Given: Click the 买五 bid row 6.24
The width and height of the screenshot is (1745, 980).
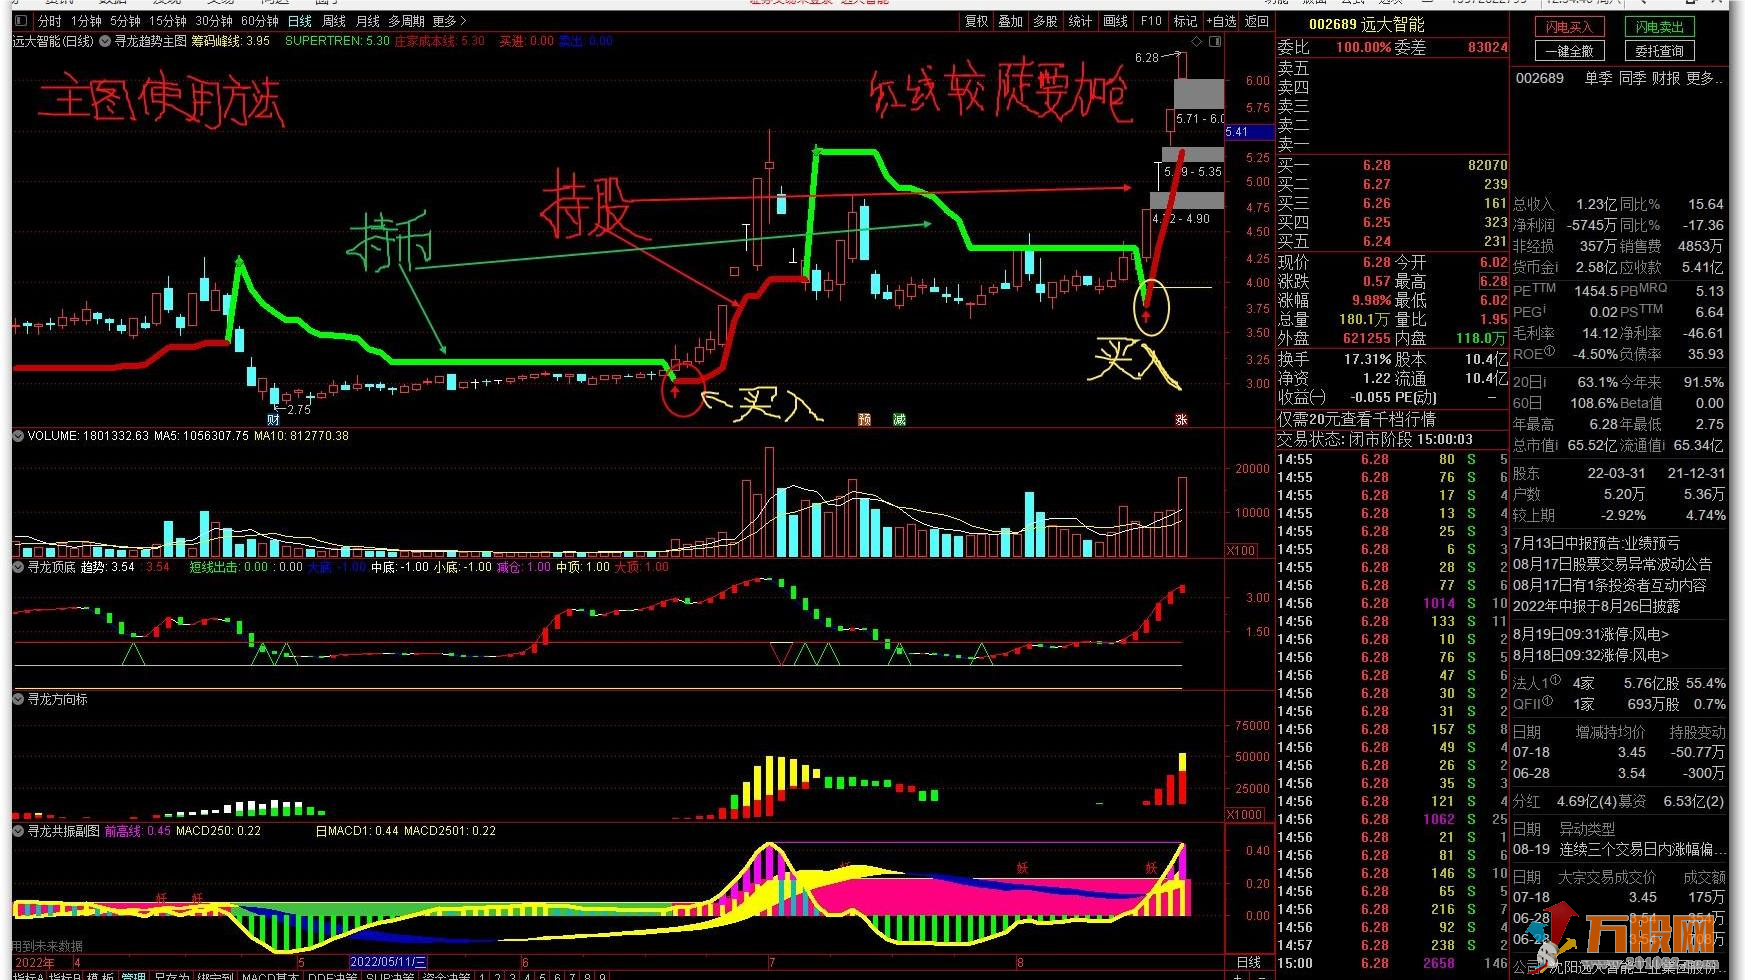Looking at the screenshot, I should coord(1392,241).
